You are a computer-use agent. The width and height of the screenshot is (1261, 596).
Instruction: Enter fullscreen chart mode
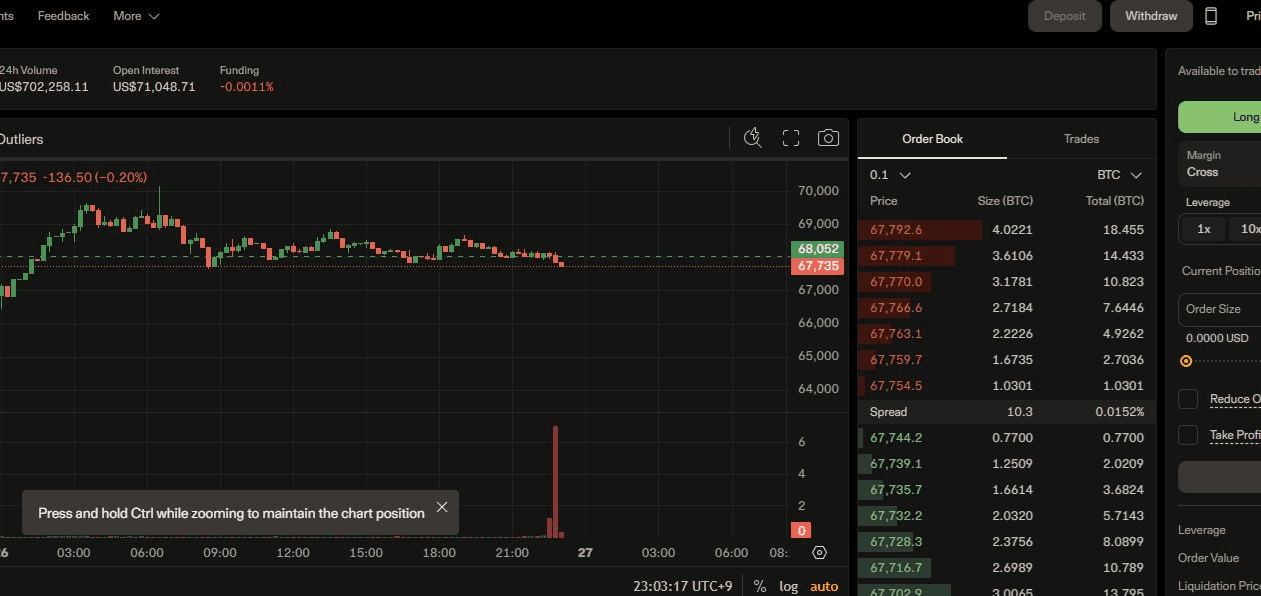pyautogui.click(x=791, y=138)
